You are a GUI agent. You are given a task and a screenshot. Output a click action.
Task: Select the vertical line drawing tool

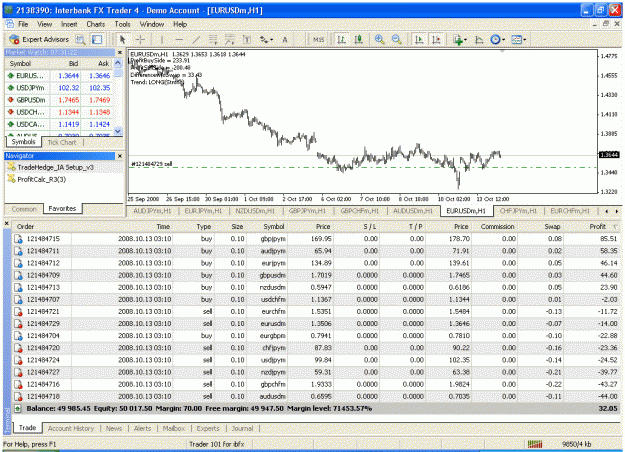162,39
